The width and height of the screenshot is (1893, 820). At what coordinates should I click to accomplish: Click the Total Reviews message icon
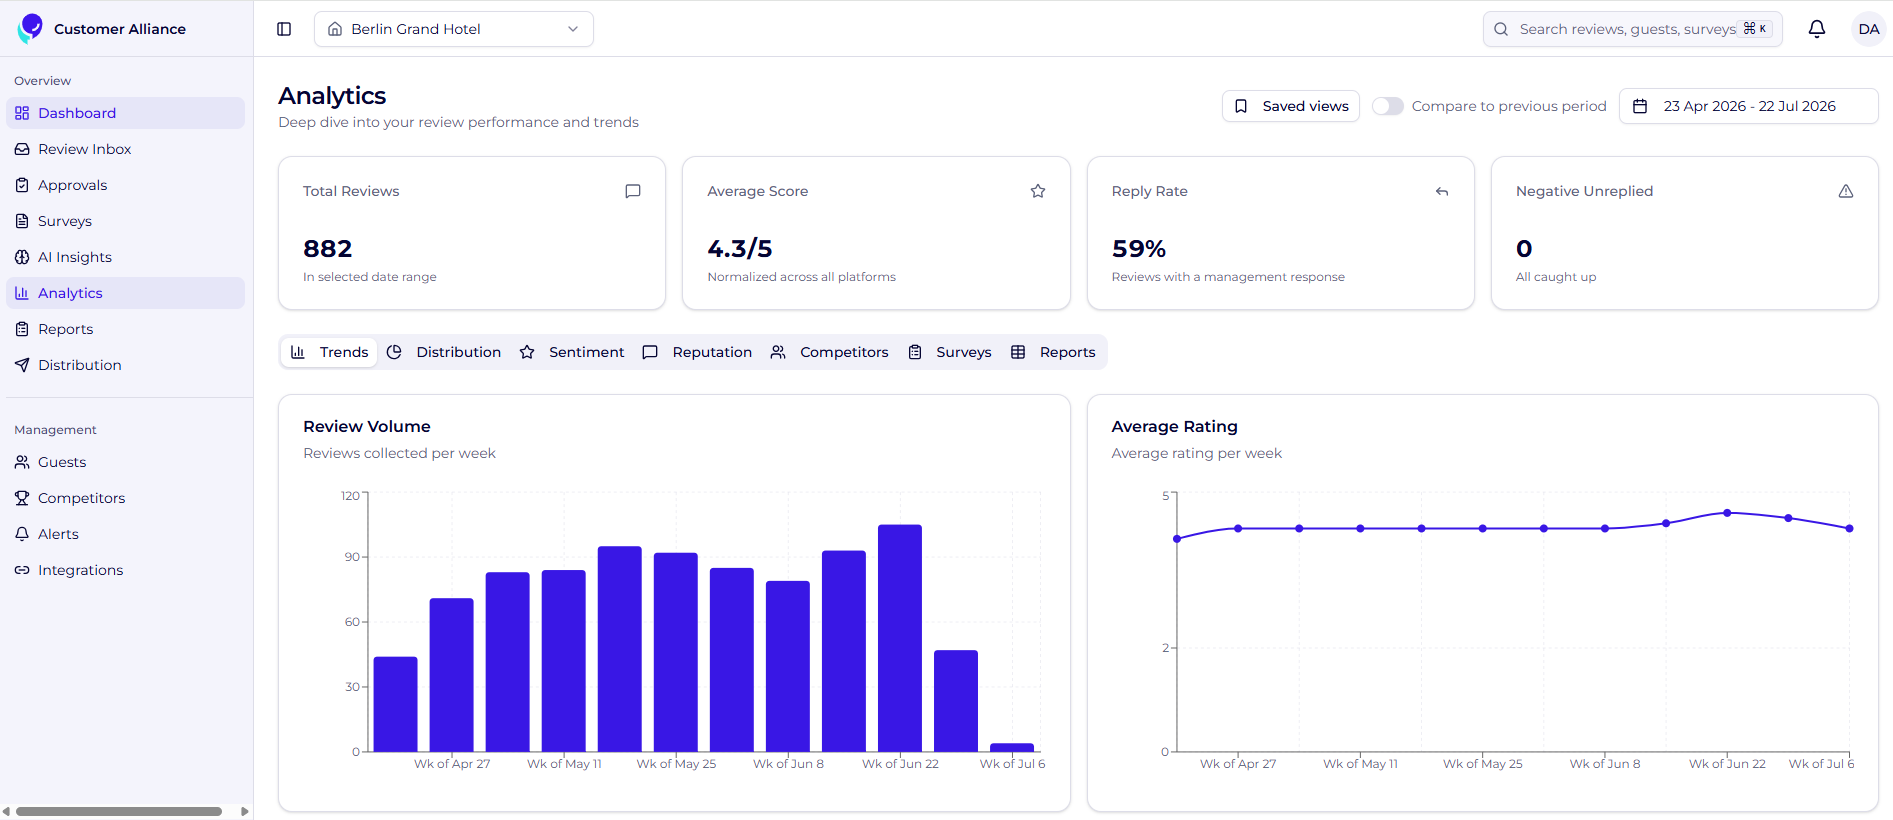tap(633, 191)
